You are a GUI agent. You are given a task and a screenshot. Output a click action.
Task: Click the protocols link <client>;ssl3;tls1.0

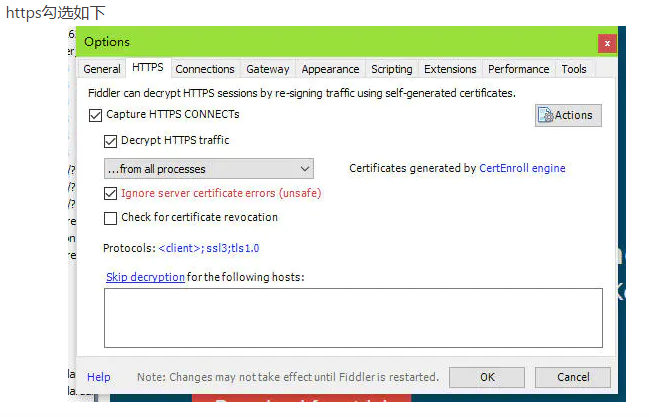coord(209,248)
